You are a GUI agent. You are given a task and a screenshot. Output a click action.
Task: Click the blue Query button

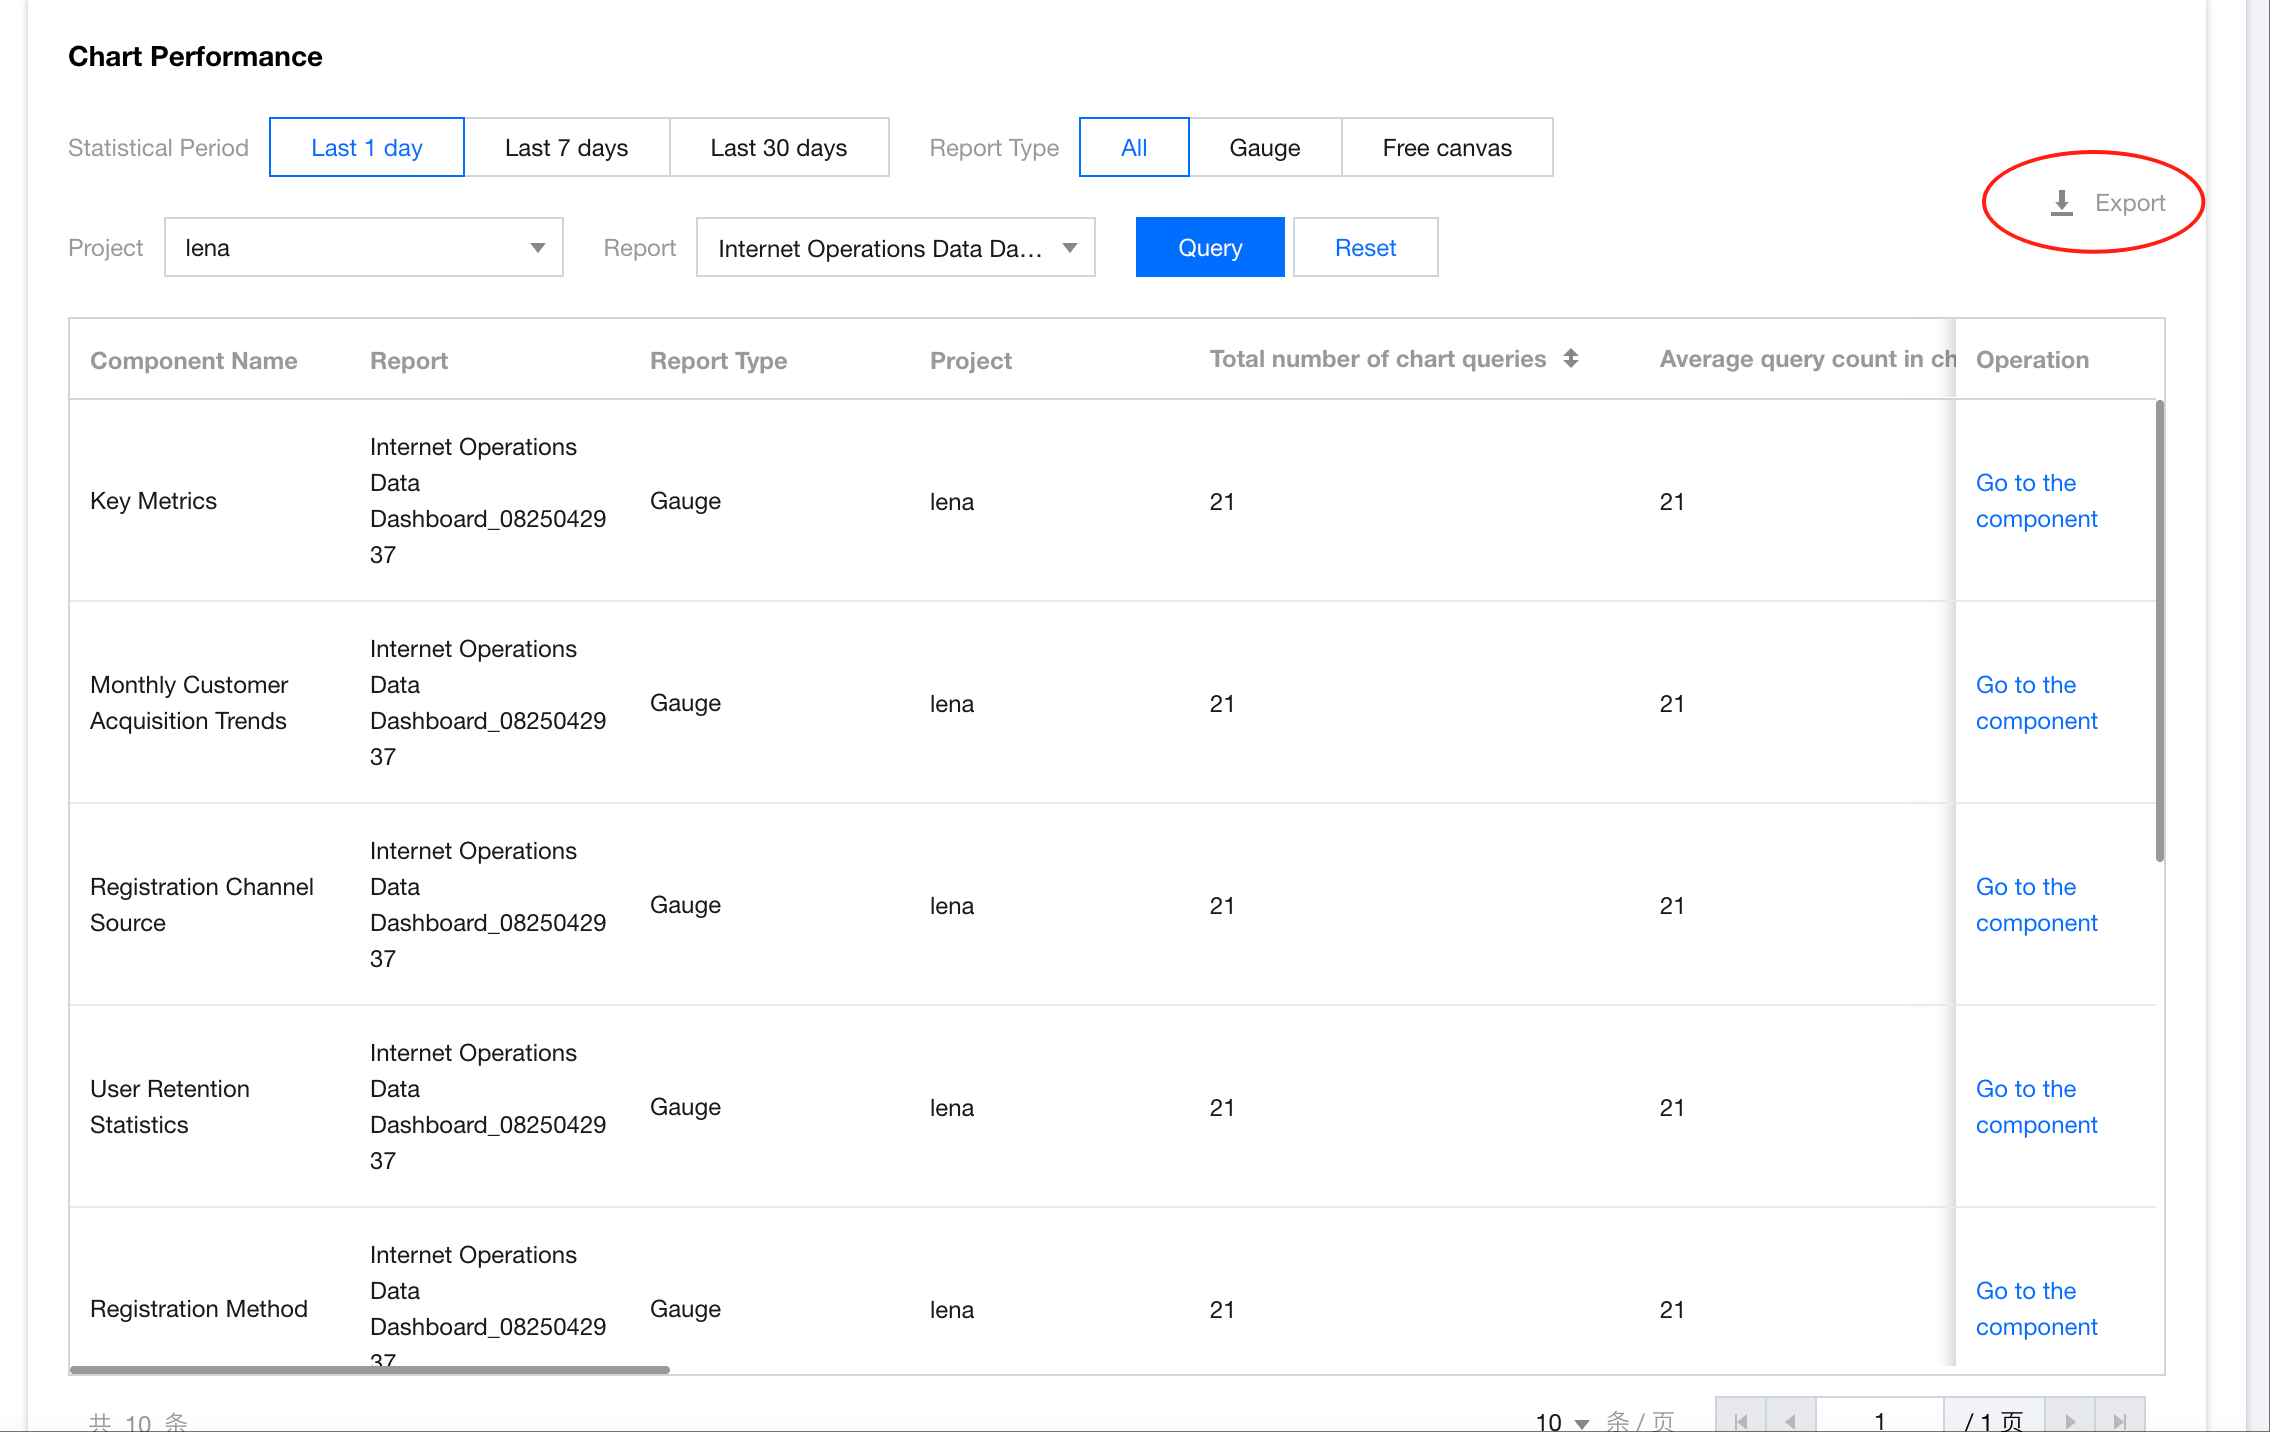click(x=1209, y=248)
